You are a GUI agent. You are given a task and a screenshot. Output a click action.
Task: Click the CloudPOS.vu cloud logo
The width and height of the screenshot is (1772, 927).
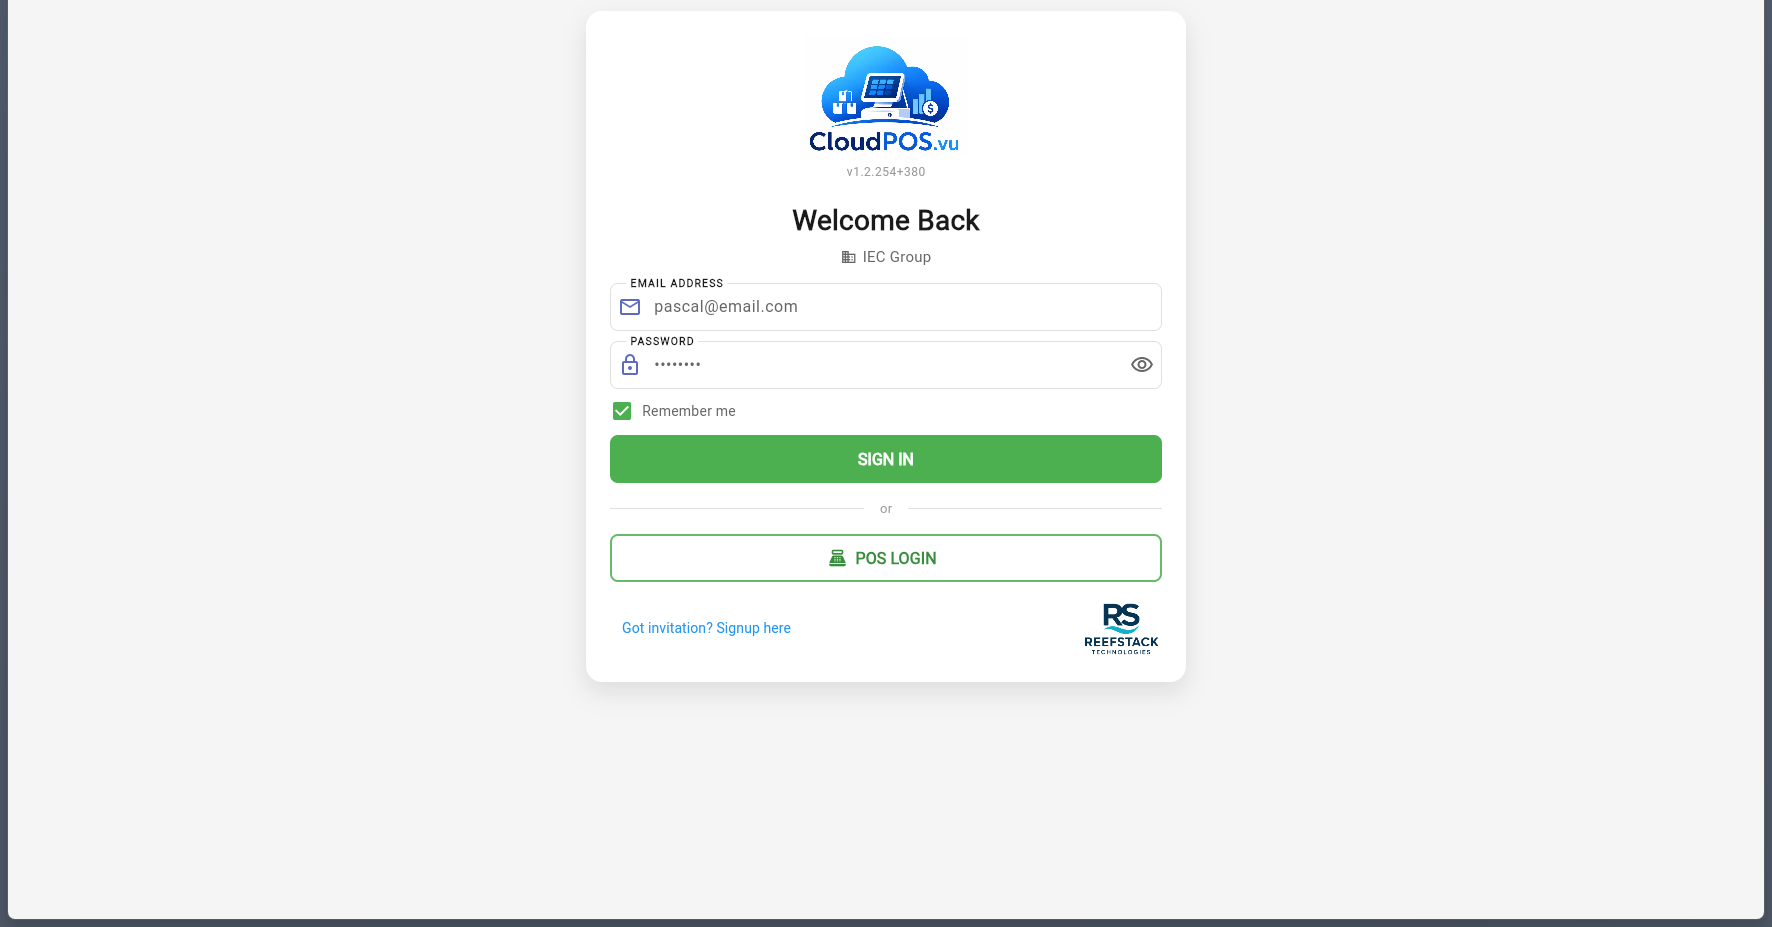point(885,98)
